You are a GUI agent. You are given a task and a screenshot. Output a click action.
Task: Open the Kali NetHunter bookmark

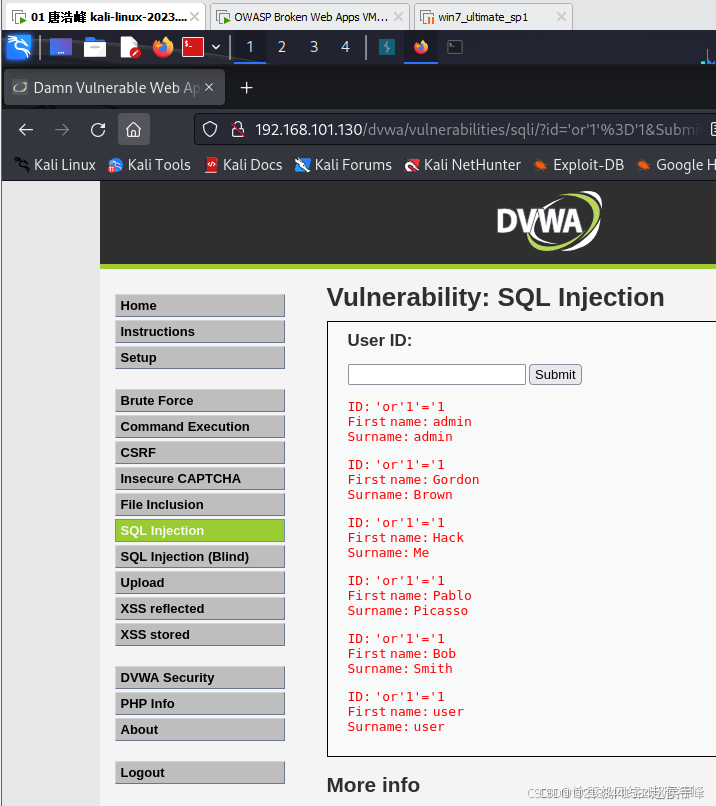coord(462,165)
